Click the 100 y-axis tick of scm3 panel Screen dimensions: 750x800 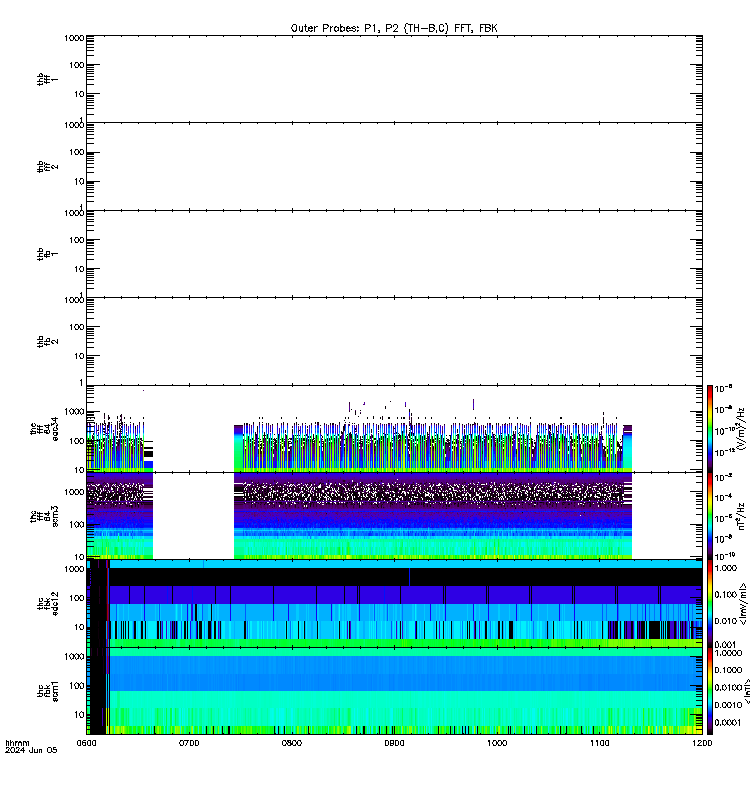pos(77,524)
